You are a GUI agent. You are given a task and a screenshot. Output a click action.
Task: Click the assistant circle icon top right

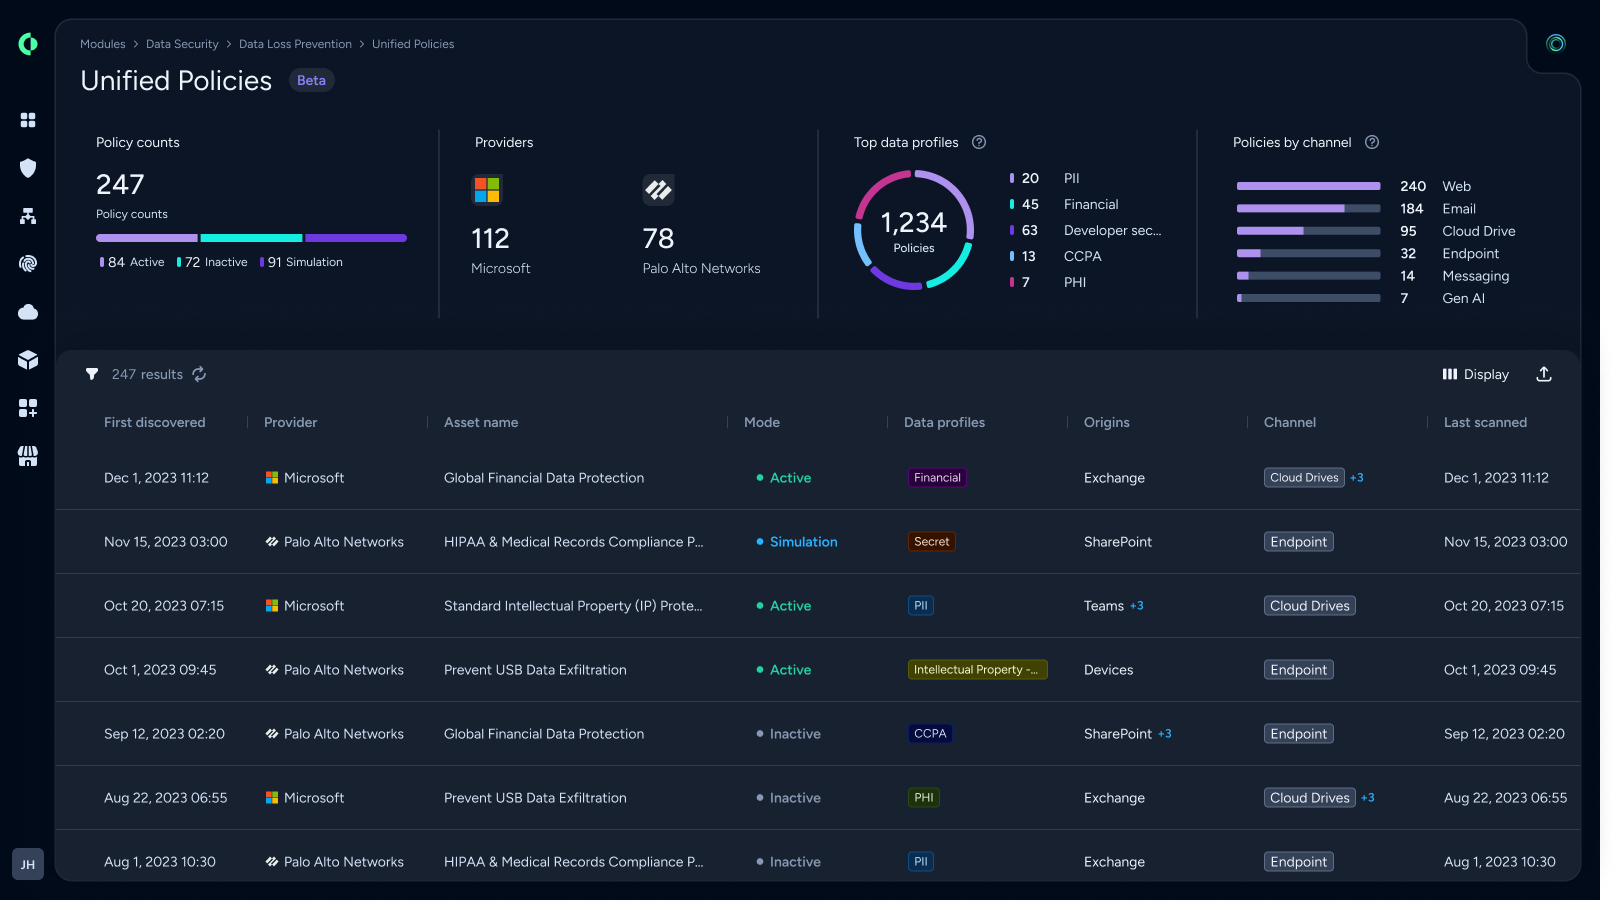(1575, 44)
